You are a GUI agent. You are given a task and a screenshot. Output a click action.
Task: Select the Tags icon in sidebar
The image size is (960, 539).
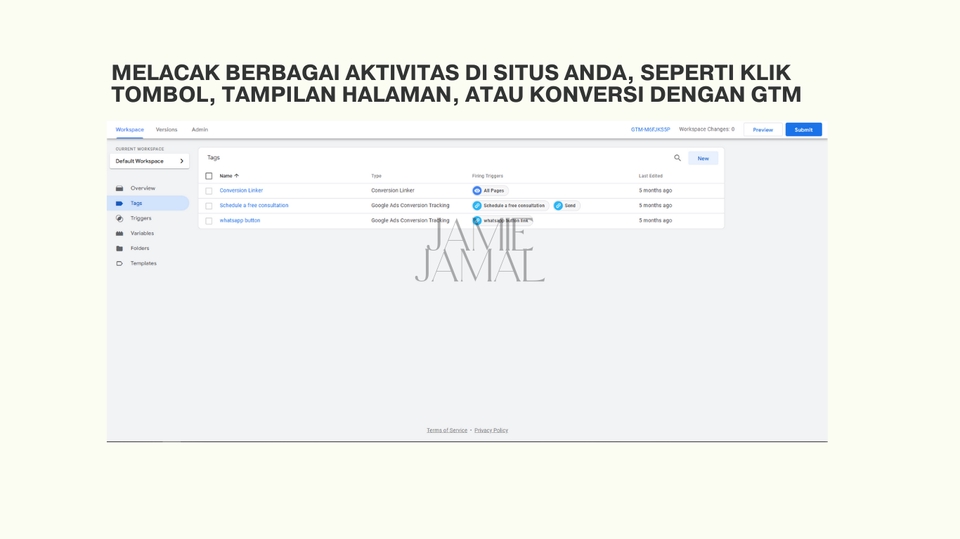tap(119, 203)
